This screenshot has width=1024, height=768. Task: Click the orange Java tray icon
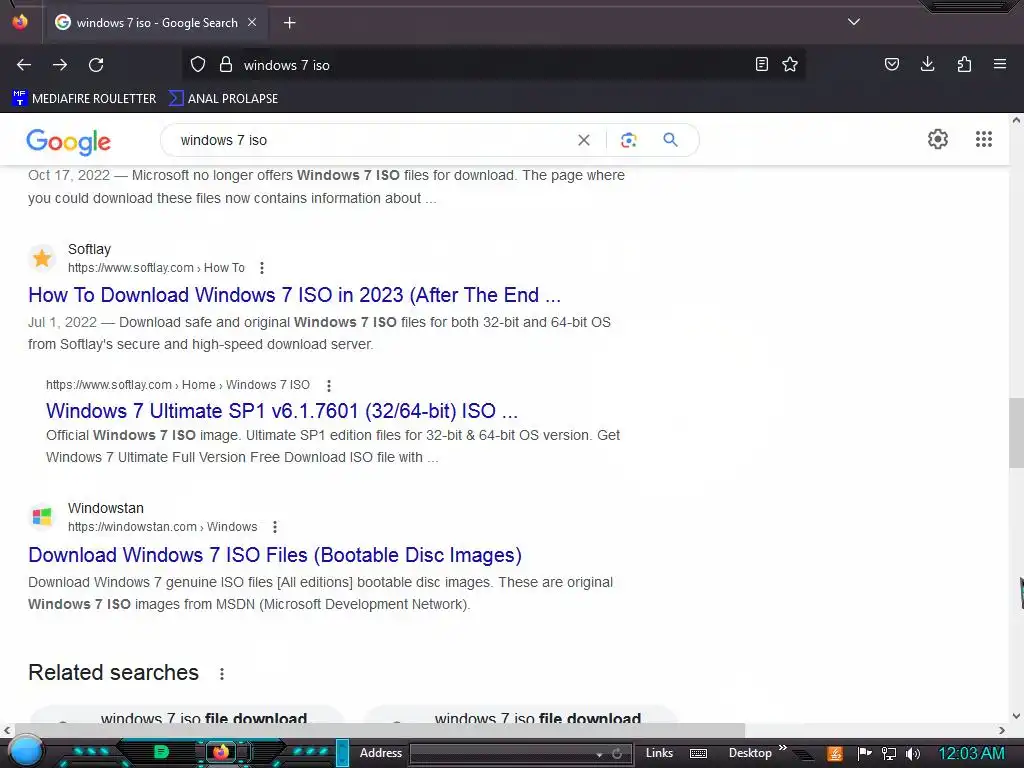pos(835,754)
